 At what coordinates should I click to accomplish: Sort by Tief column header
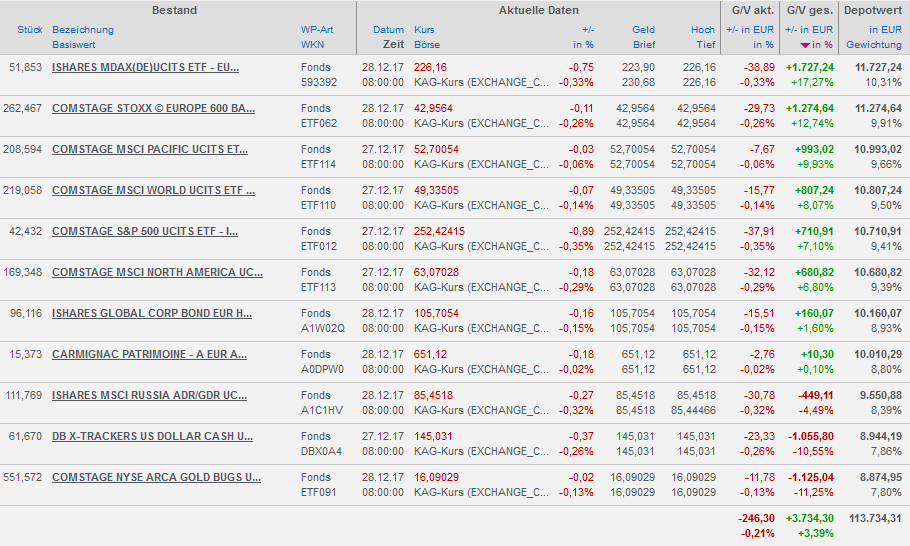click(706, 45)
